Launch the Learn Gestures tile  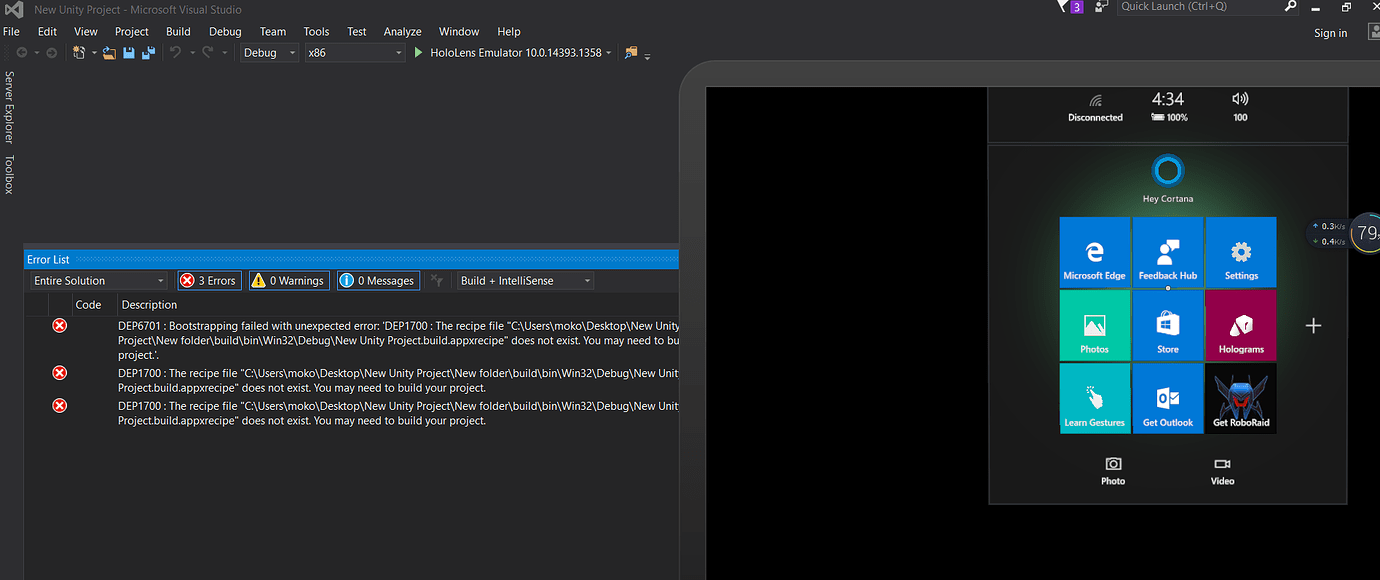(1094, 397)
